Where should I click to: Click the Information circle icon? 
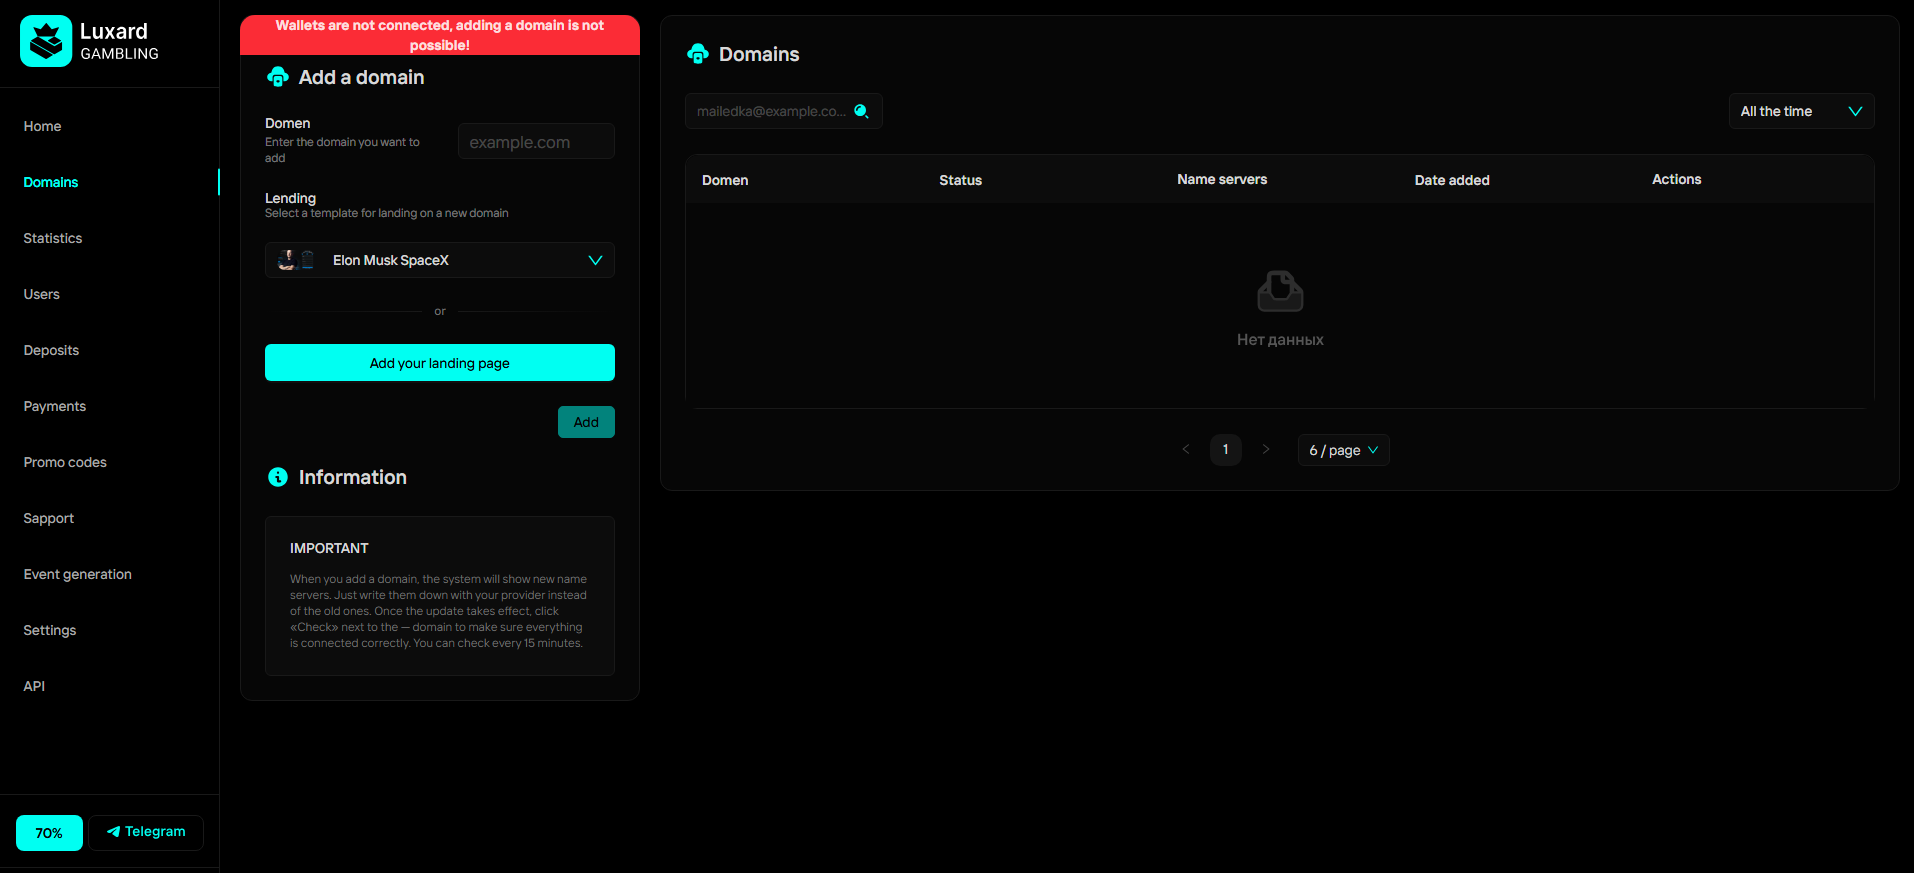click(x=278, y=477)
